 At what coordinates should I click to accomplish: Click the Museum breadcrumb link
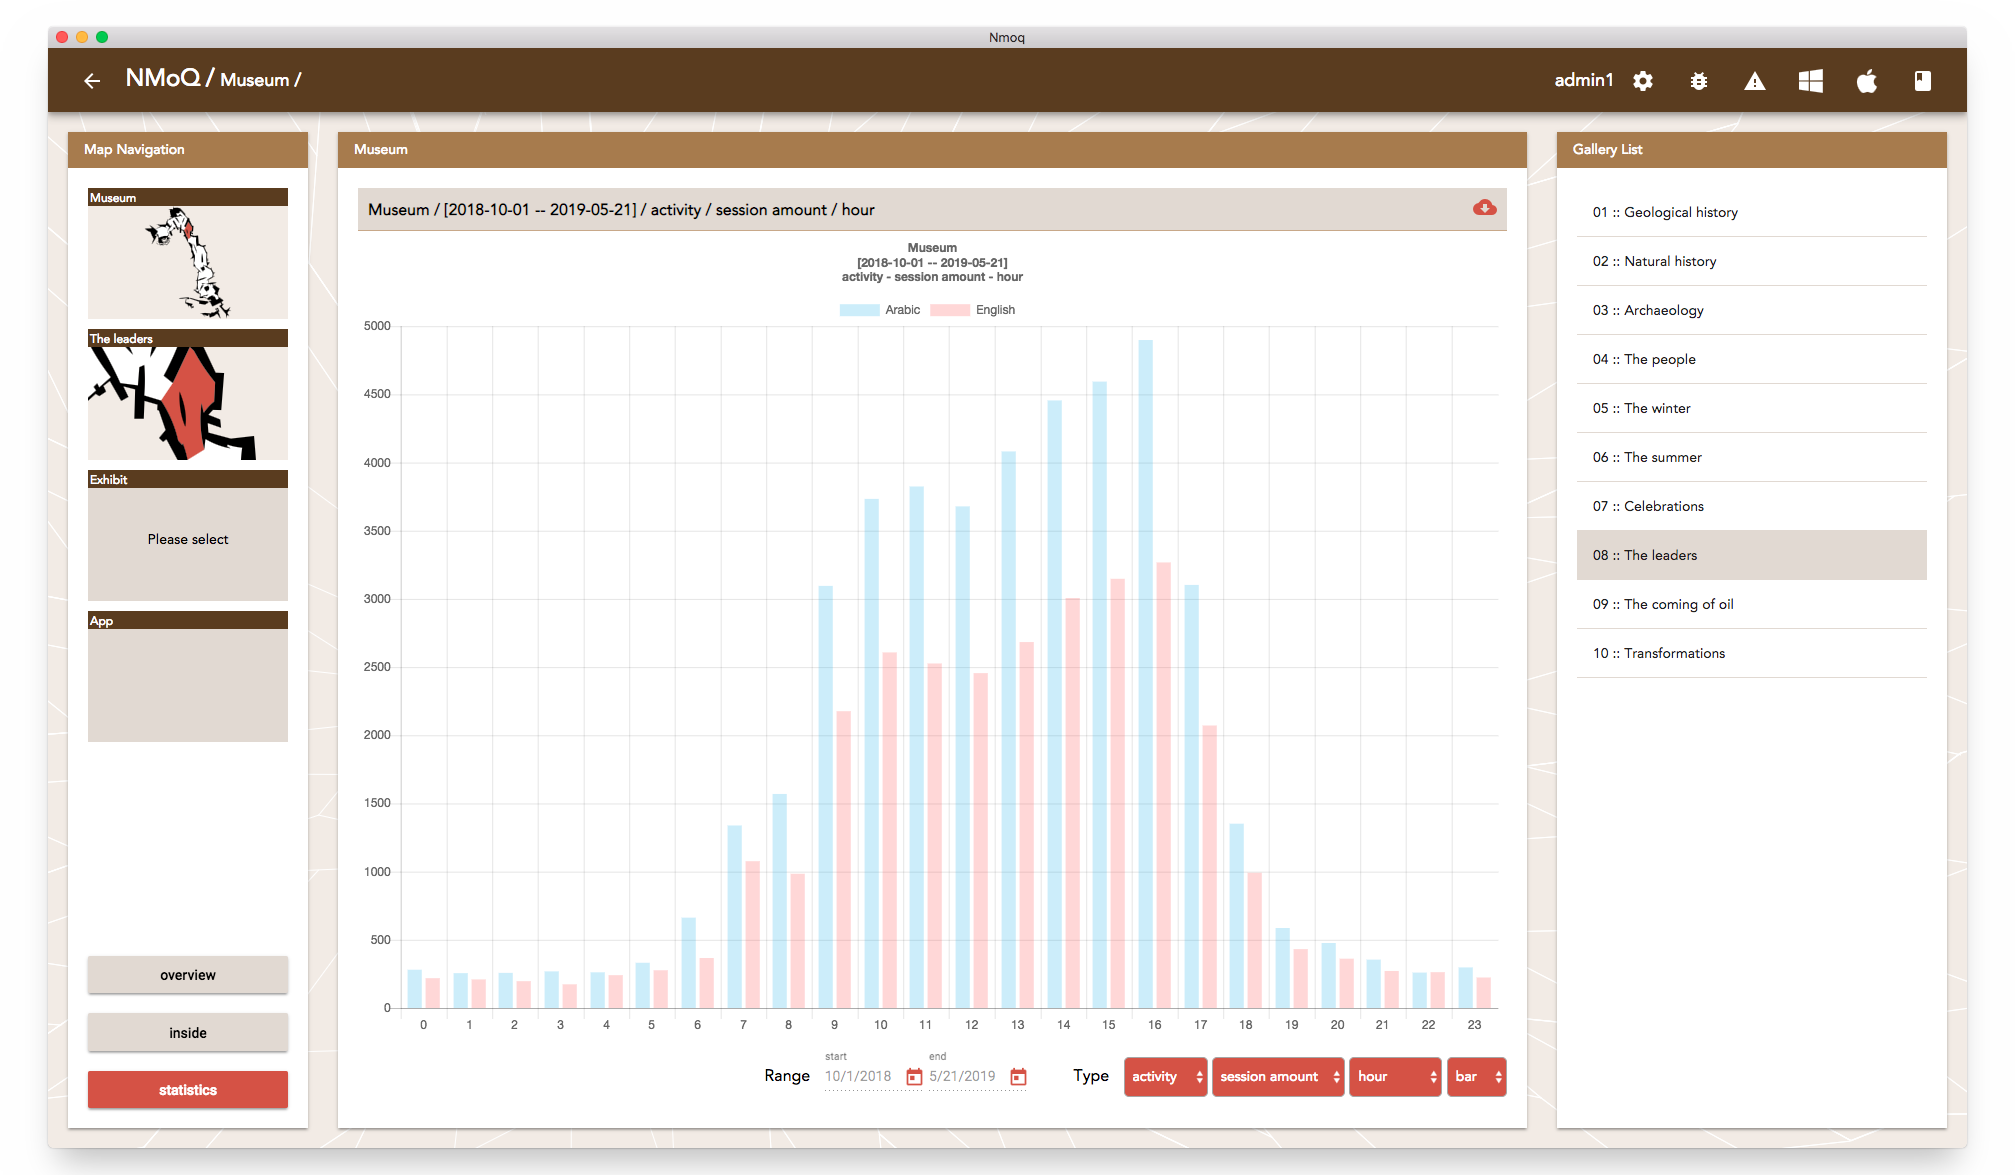coord(255,80)
